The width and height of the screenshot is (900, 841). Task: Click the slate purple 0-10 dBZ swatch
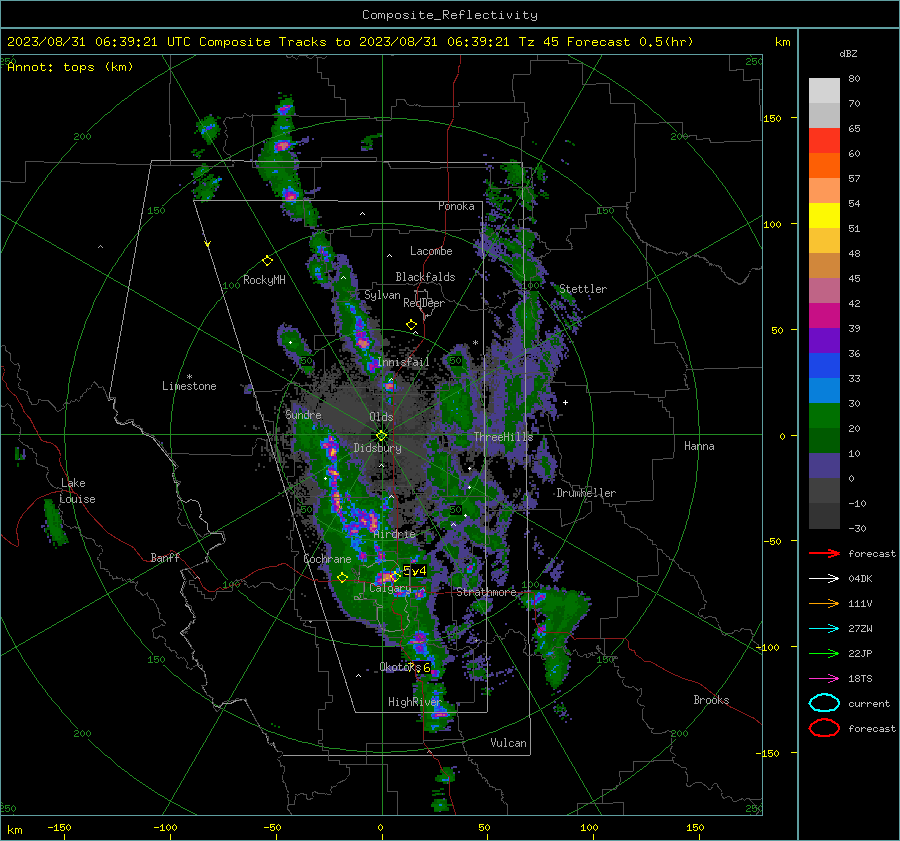[x=824, y=466]
